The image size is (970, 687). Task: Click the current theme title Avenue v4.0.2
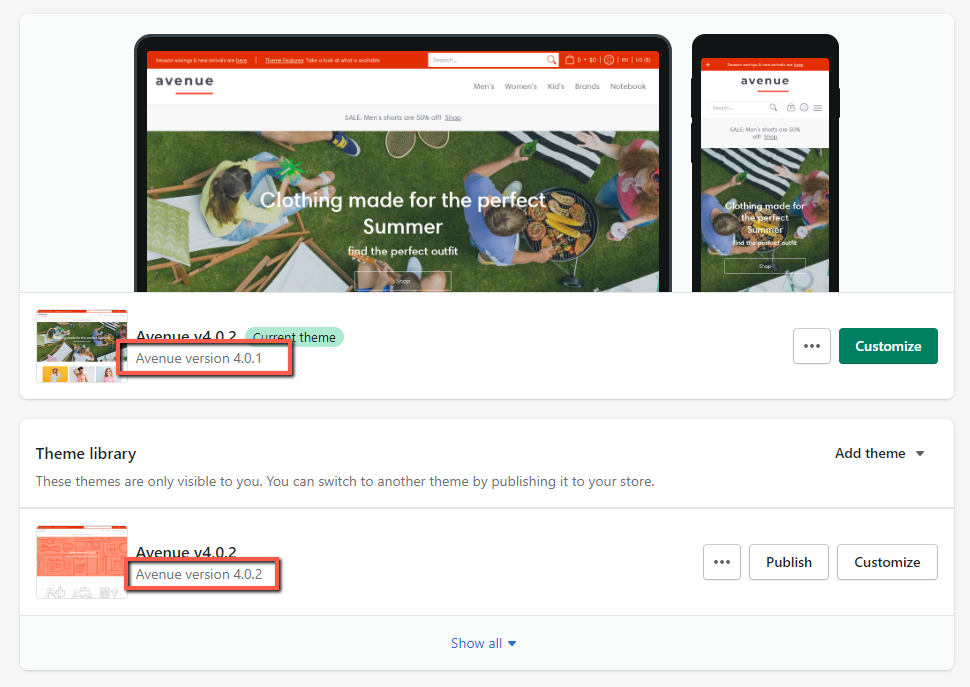pyautogui.click(x=186, y=336)
